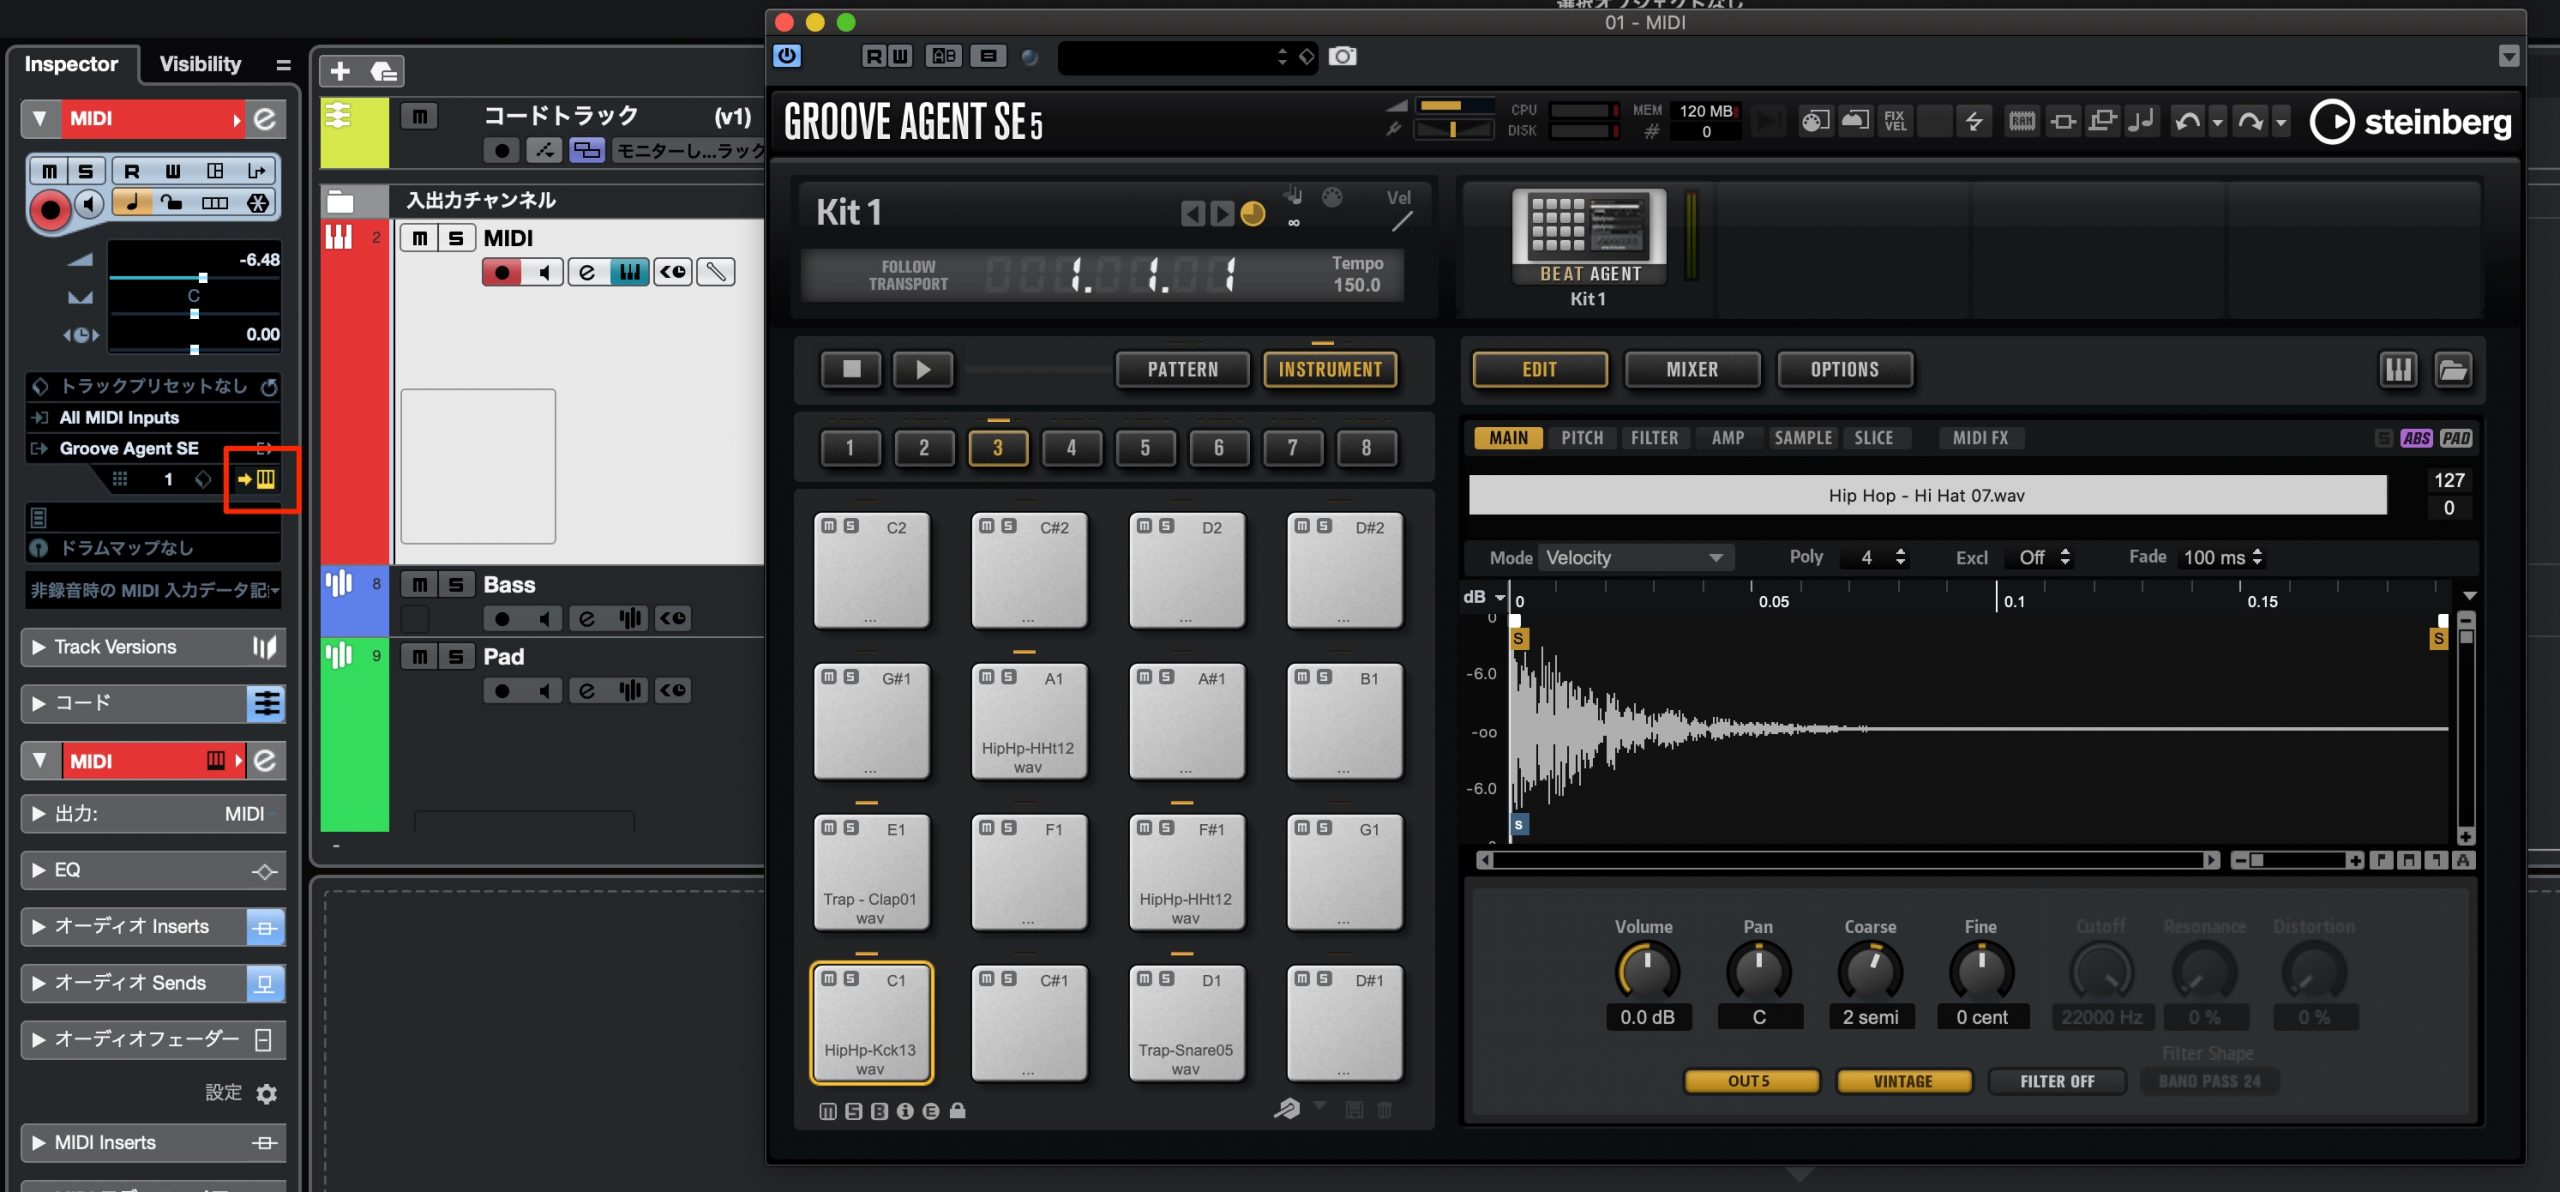Switch to the Visibility tab
2560x1192 pixels.
click(x=201, y=64)
